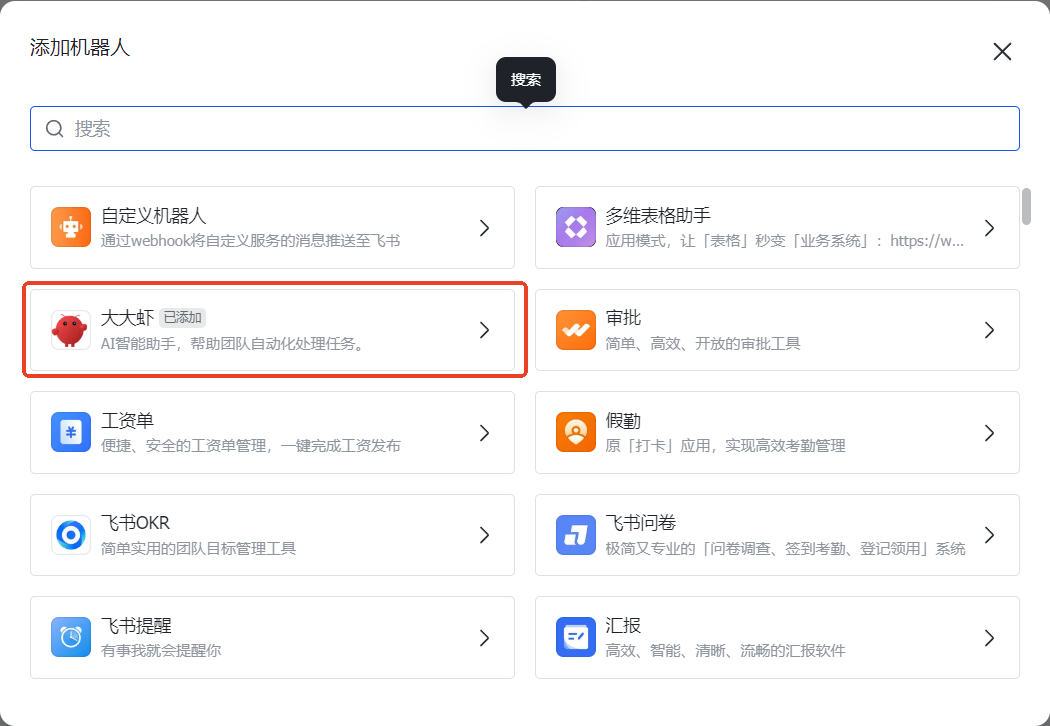Click description 高效、智能、清晰、流畅的汇报软件

725,650
